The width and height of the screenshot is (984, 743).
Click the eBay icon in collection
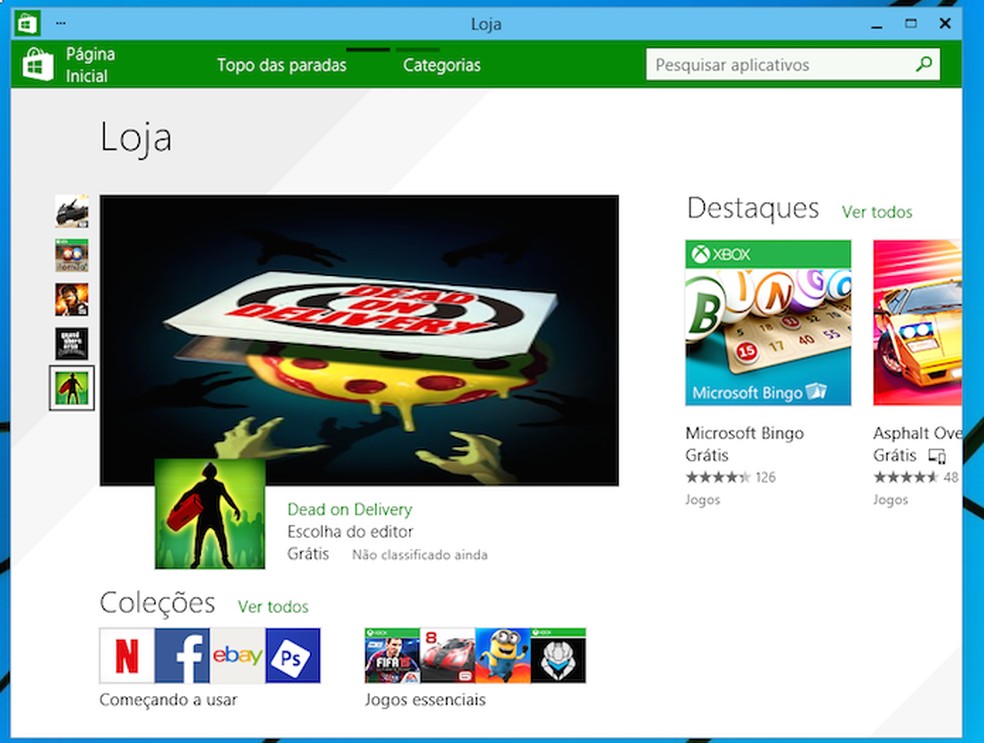tap(237, 655)
